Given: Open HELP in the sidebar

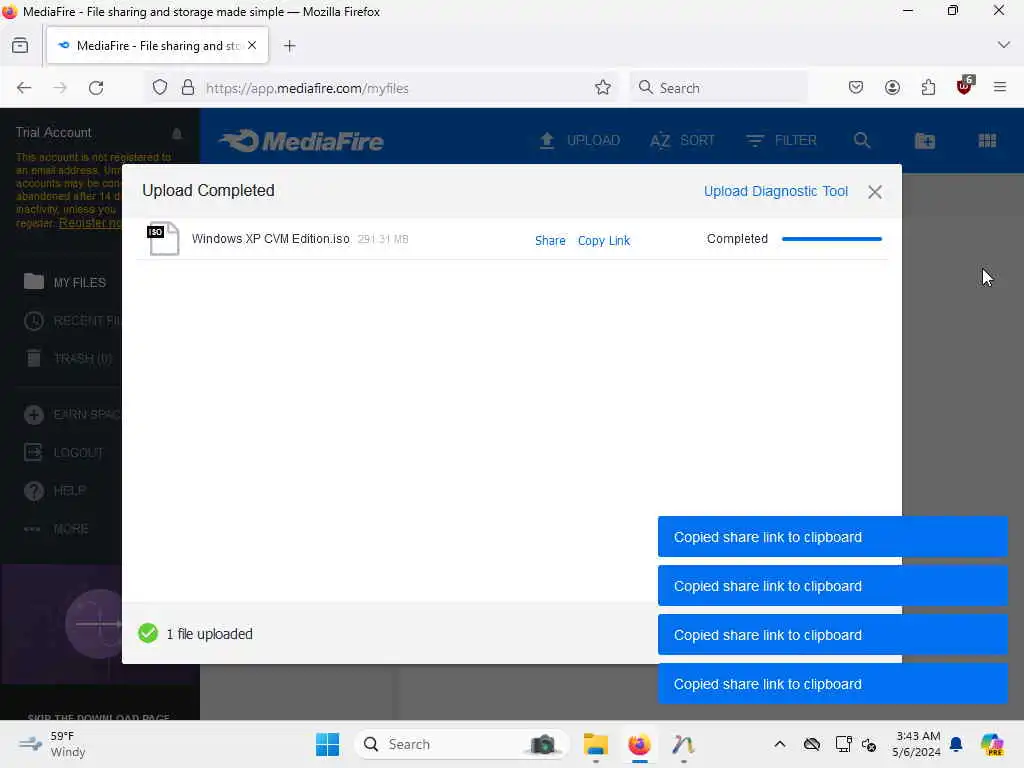Looking at the screenshot, I should click(x=55, y=490).
